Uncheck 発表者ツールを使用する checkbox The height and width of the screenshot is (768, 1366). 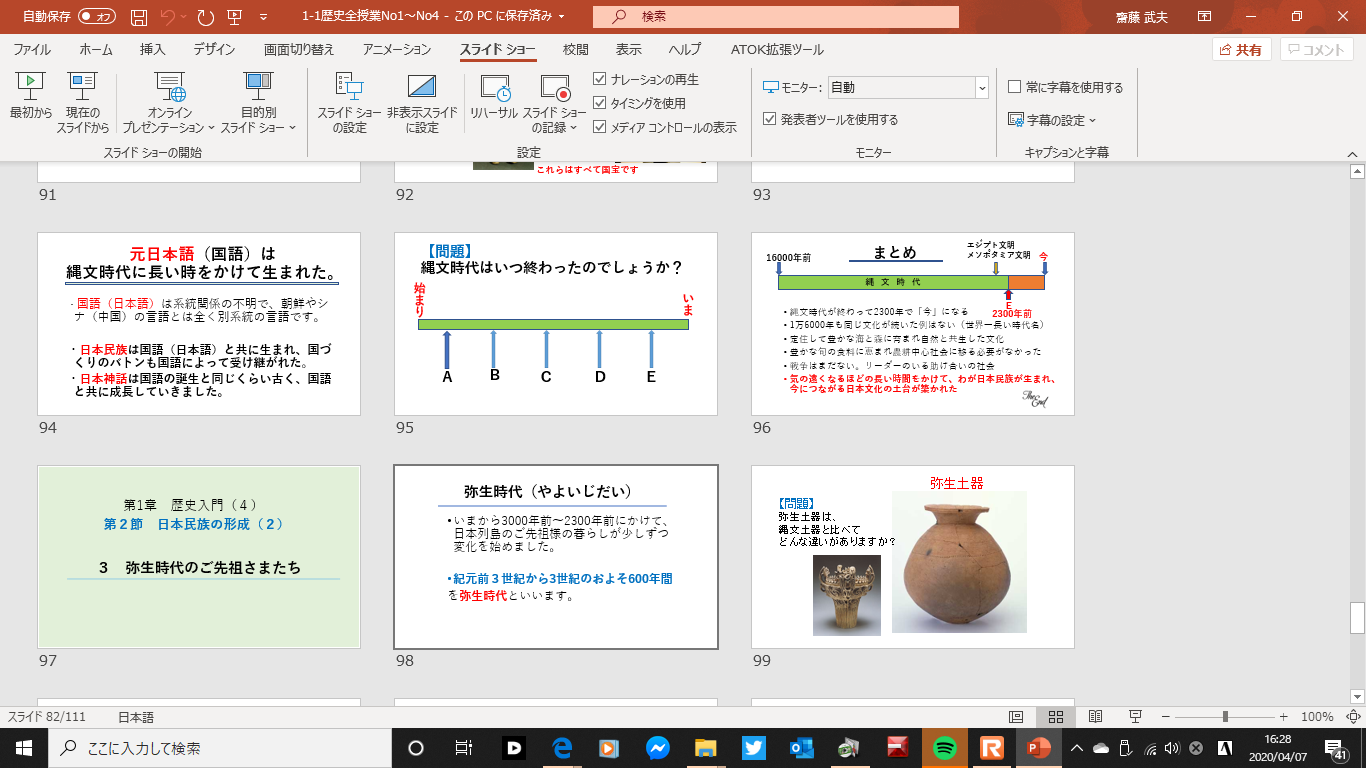(769, 119)
